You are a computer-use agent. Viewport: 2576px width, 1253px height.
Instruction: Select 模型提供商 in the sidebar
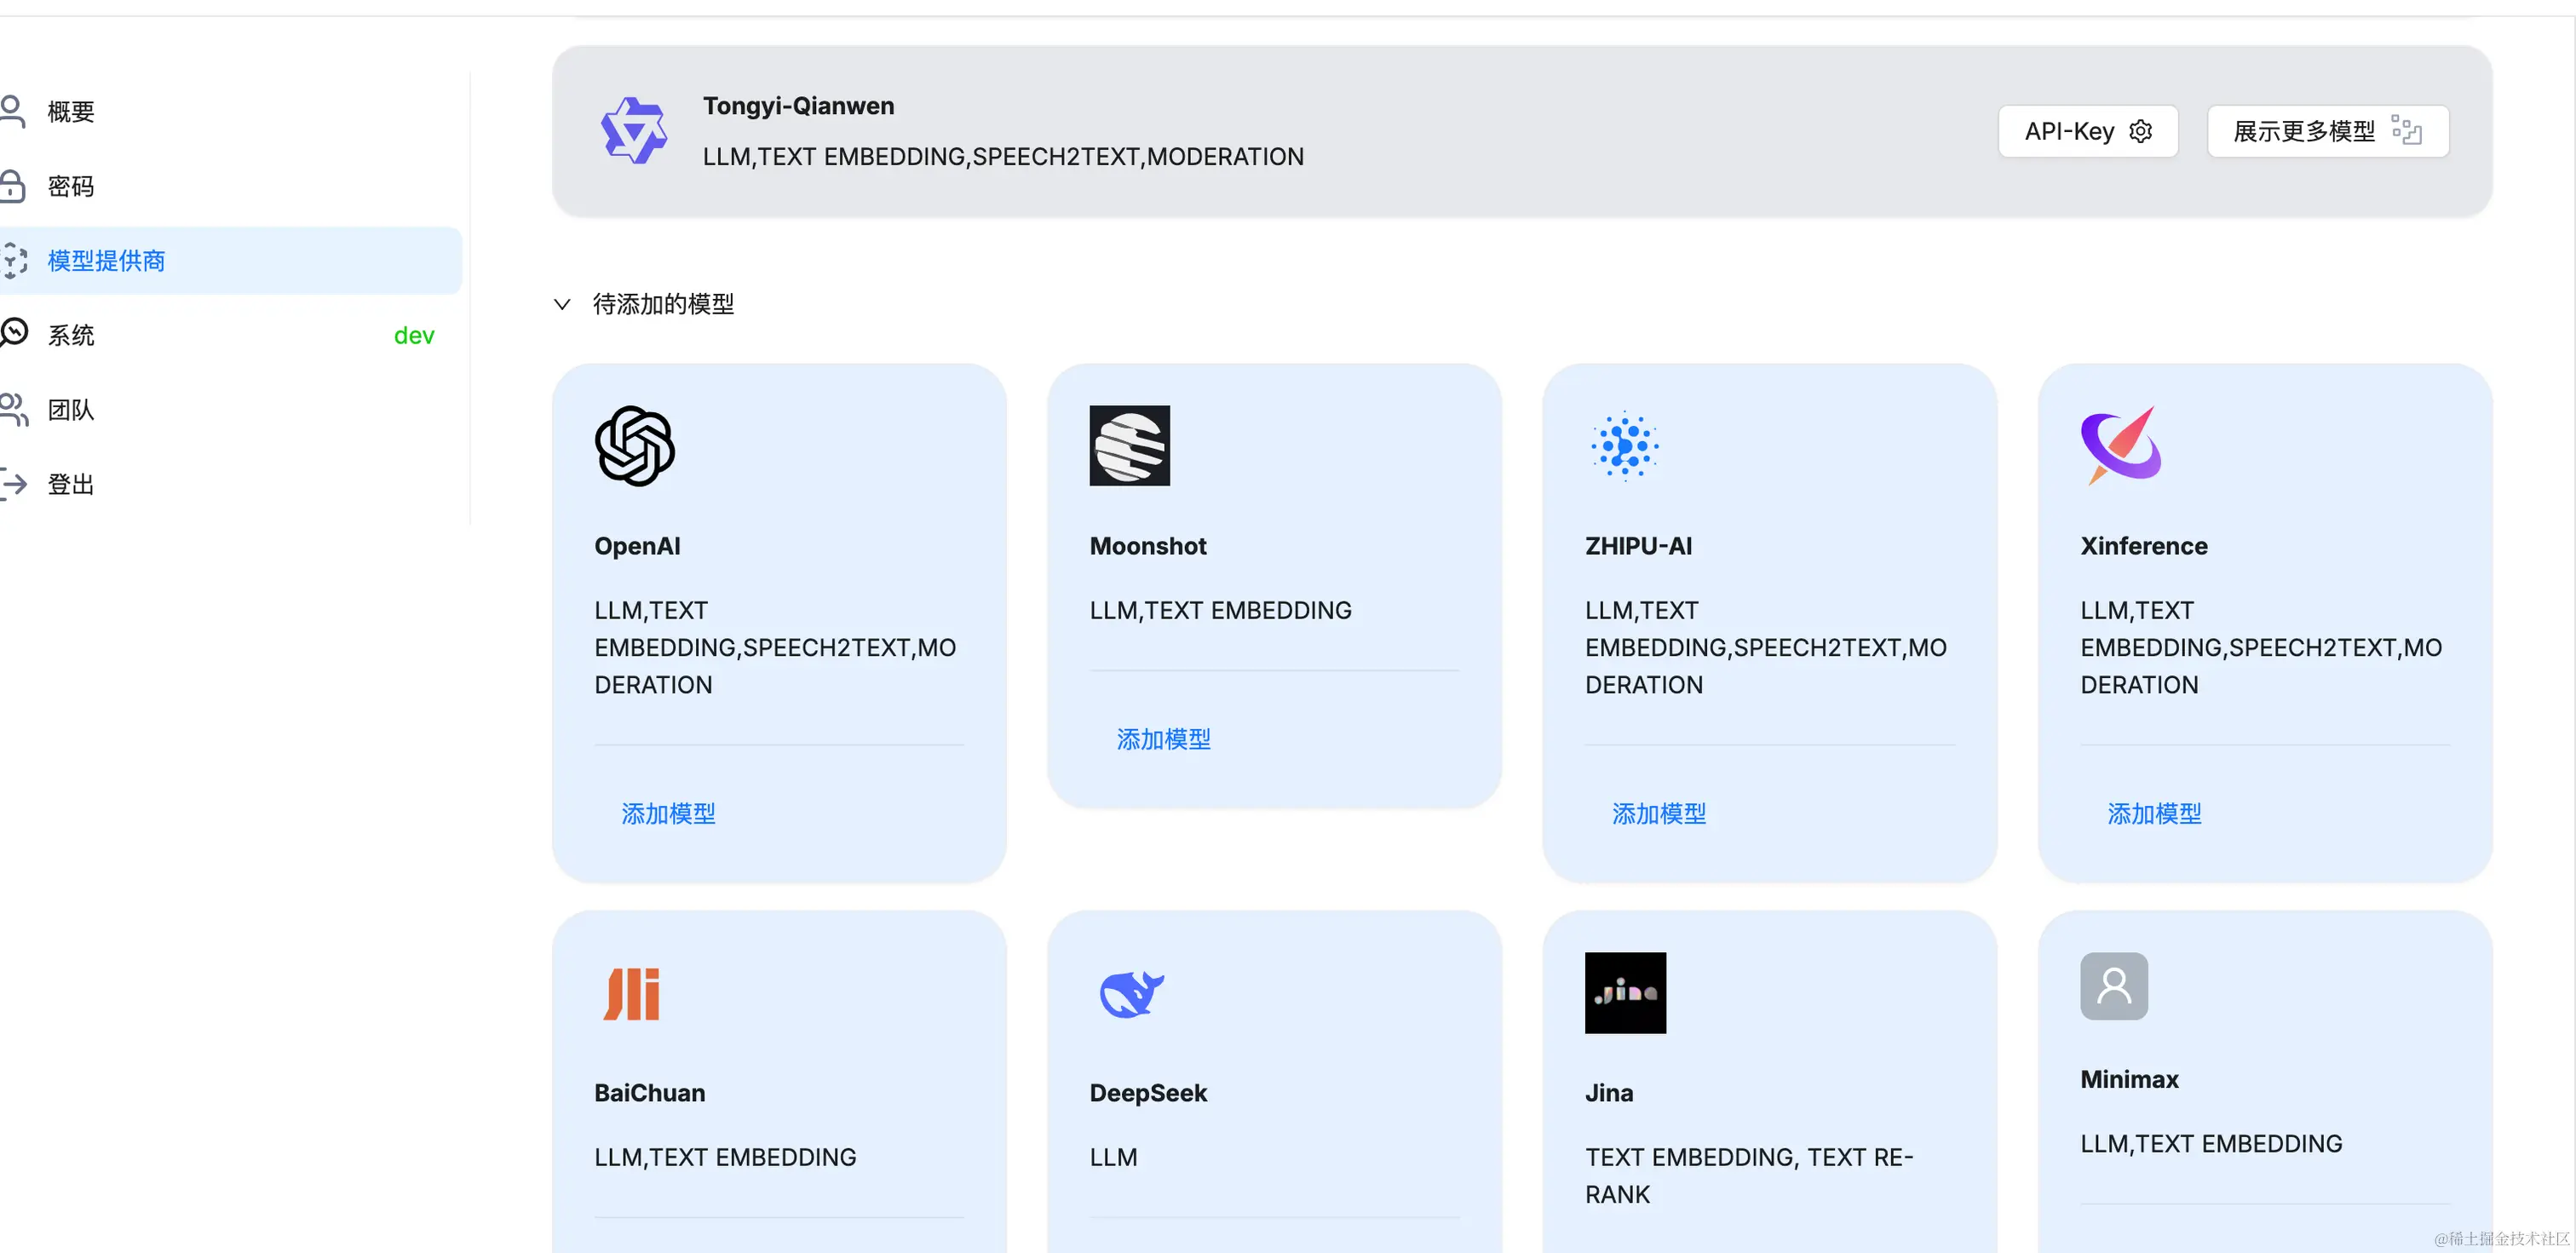click(x=106, y=261)
